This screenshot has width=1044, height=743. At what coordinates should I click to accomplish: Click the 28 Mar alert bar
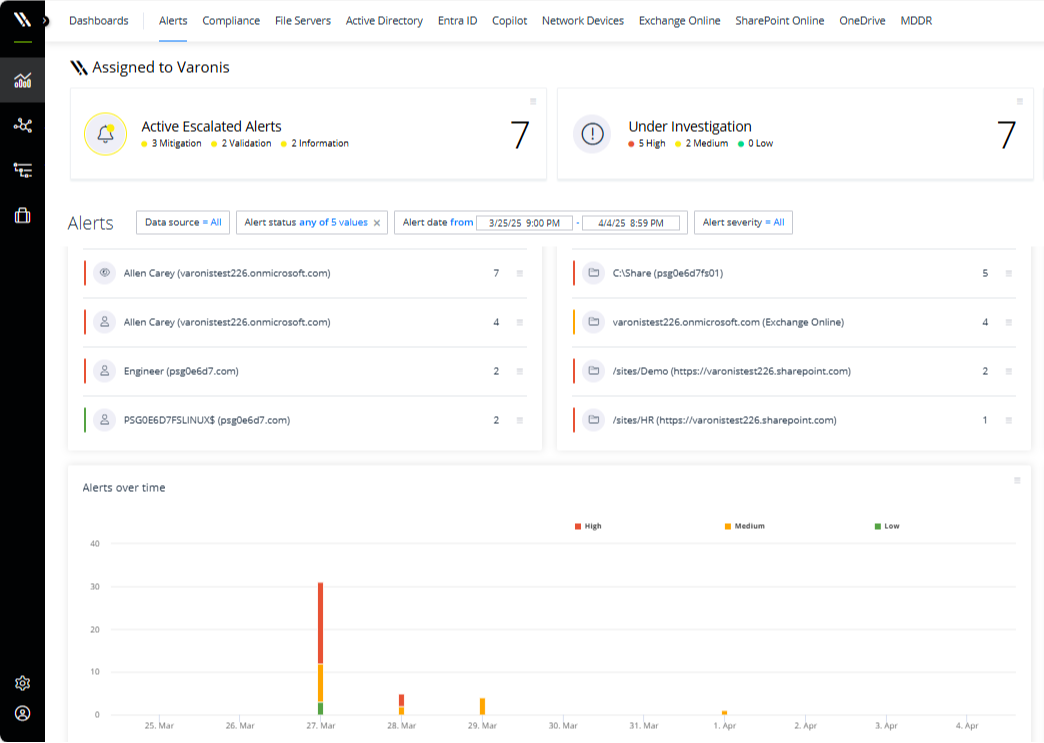(x=401, y=704)
